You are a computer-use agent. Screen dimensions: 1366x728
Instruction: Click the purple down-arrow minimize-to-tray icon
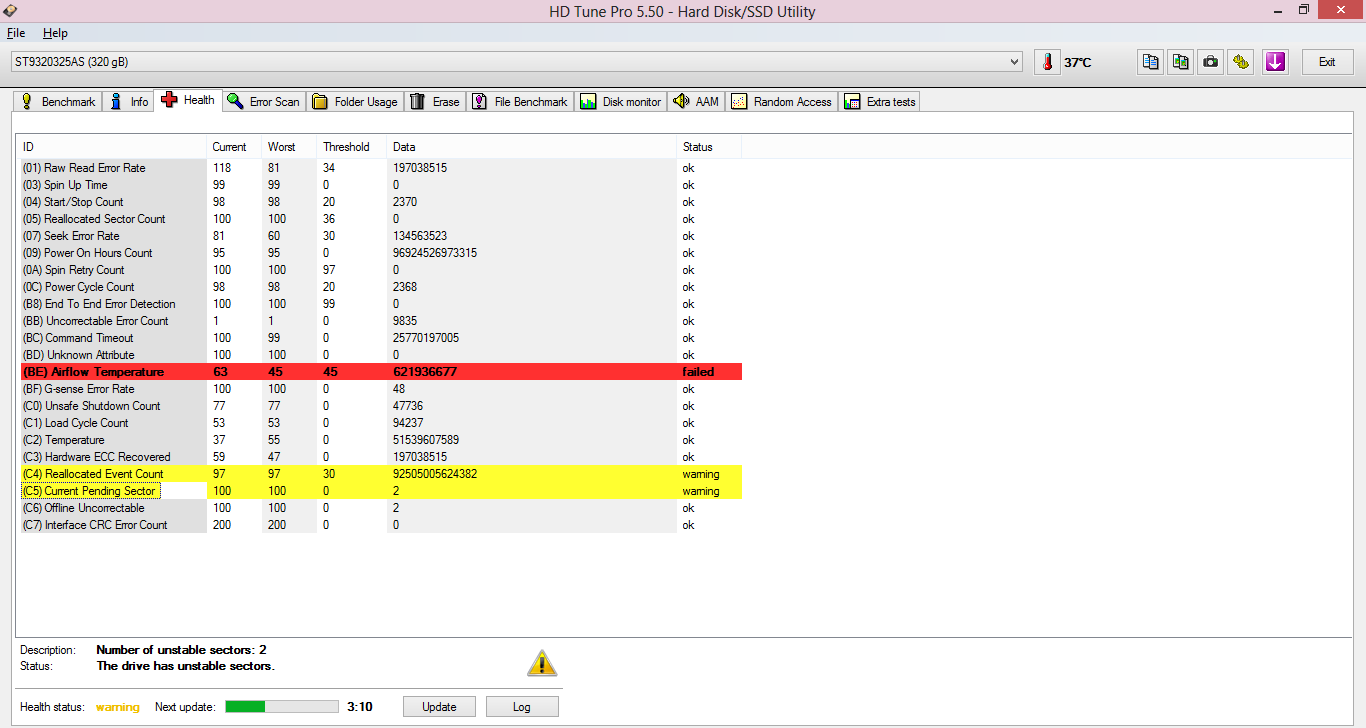pos(1274,62)
